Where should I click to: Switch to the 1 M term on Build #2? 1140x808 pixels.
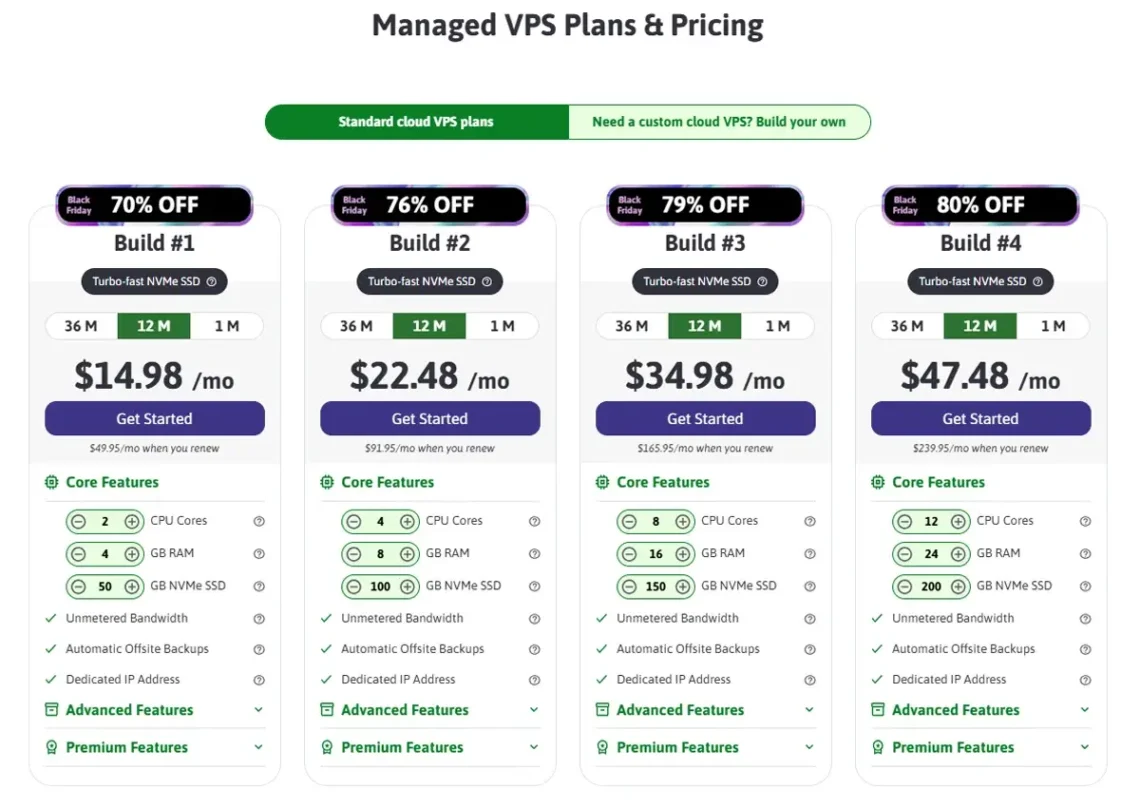point(504,325)
